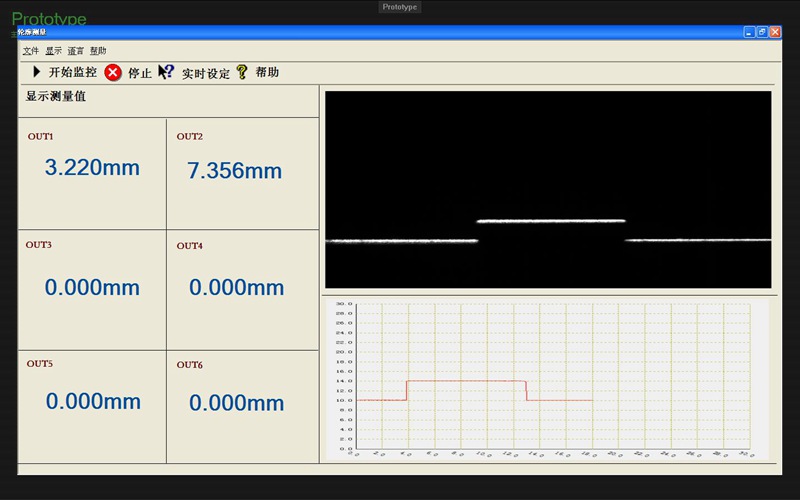Open the 语言 menu

coord(76,50)
